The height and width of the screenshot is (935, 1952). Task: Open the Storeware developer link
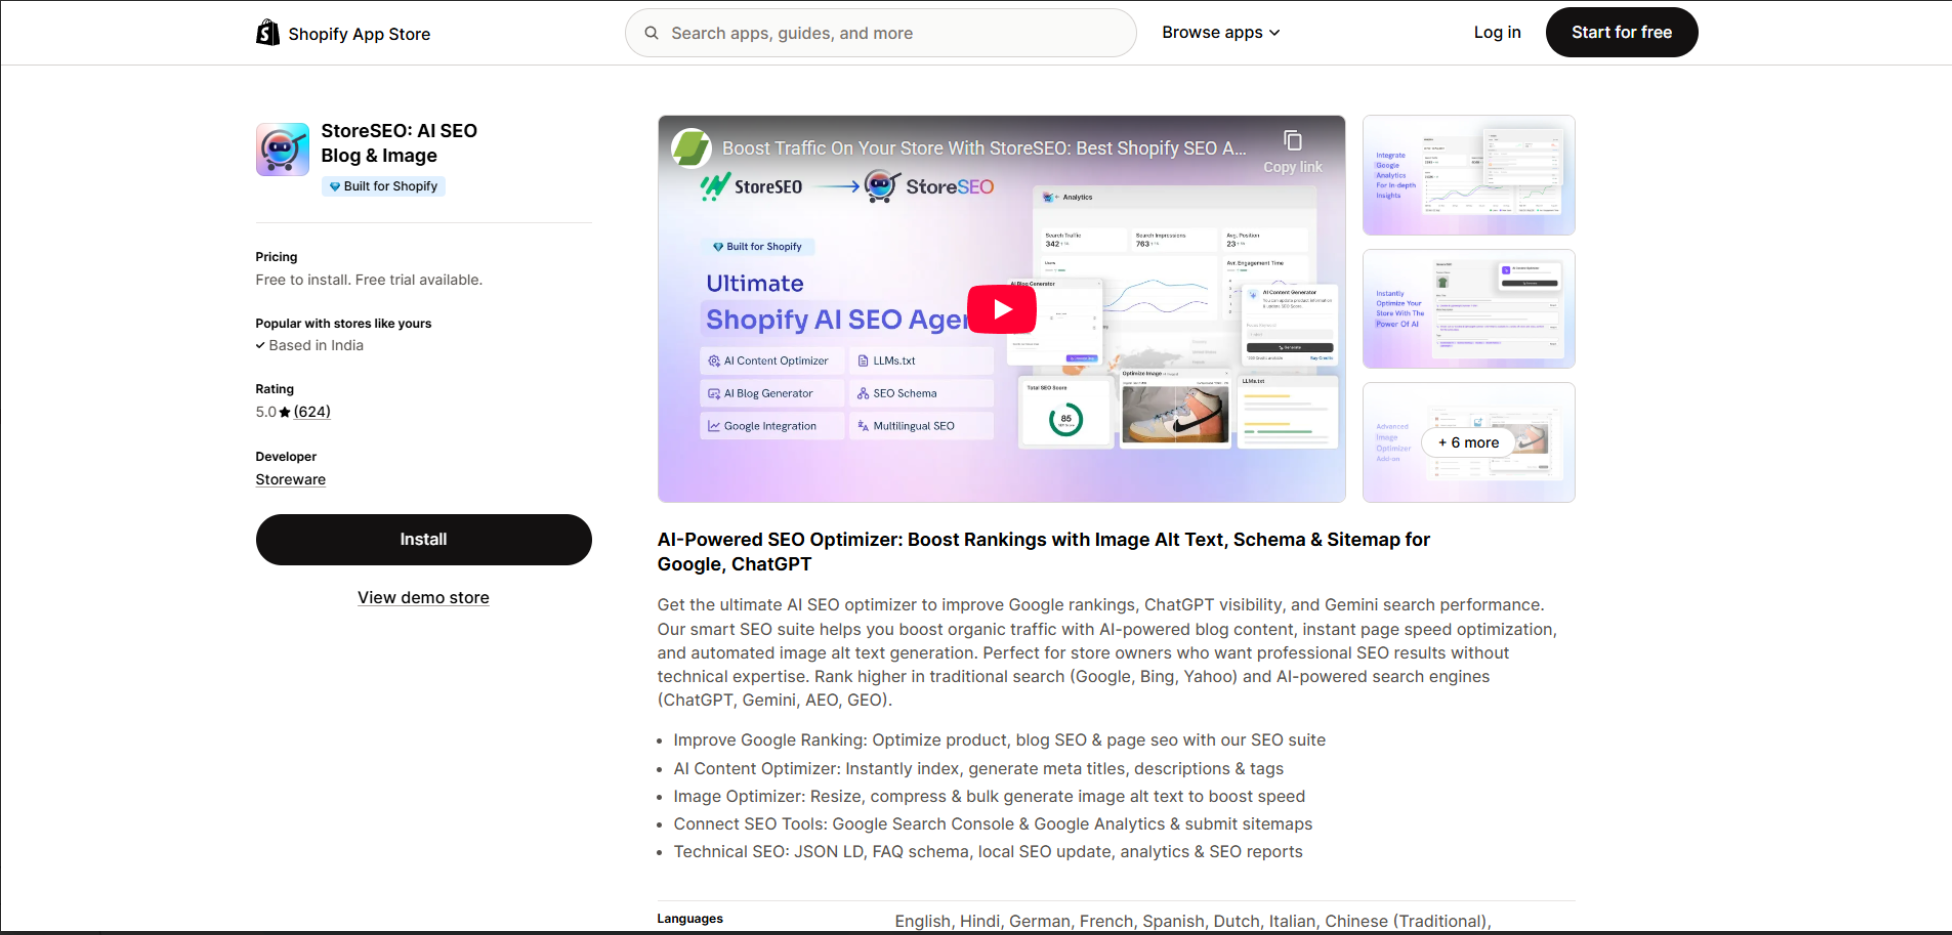290,479
